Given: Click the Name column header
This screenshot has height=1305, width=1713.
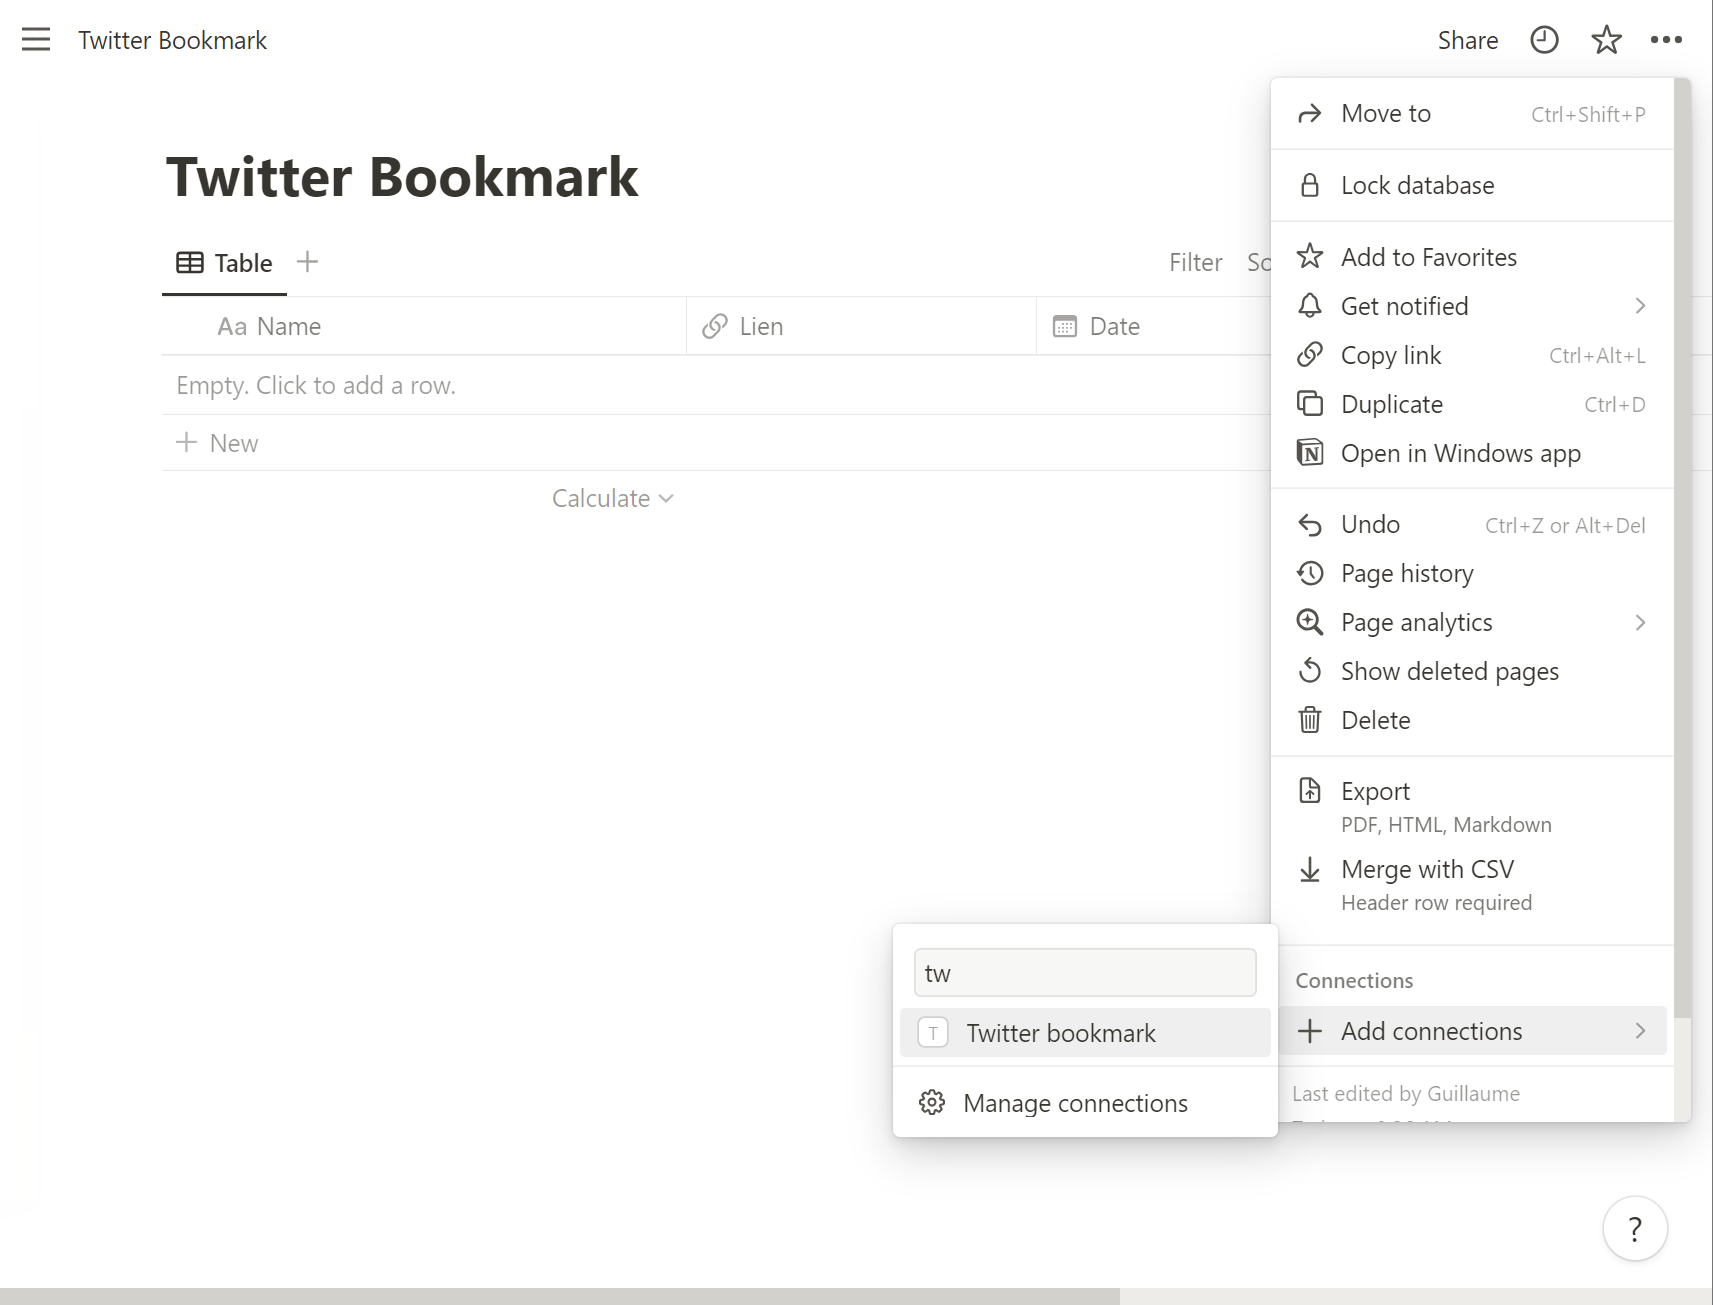Looking at the screenshot, I should point(424,326).
